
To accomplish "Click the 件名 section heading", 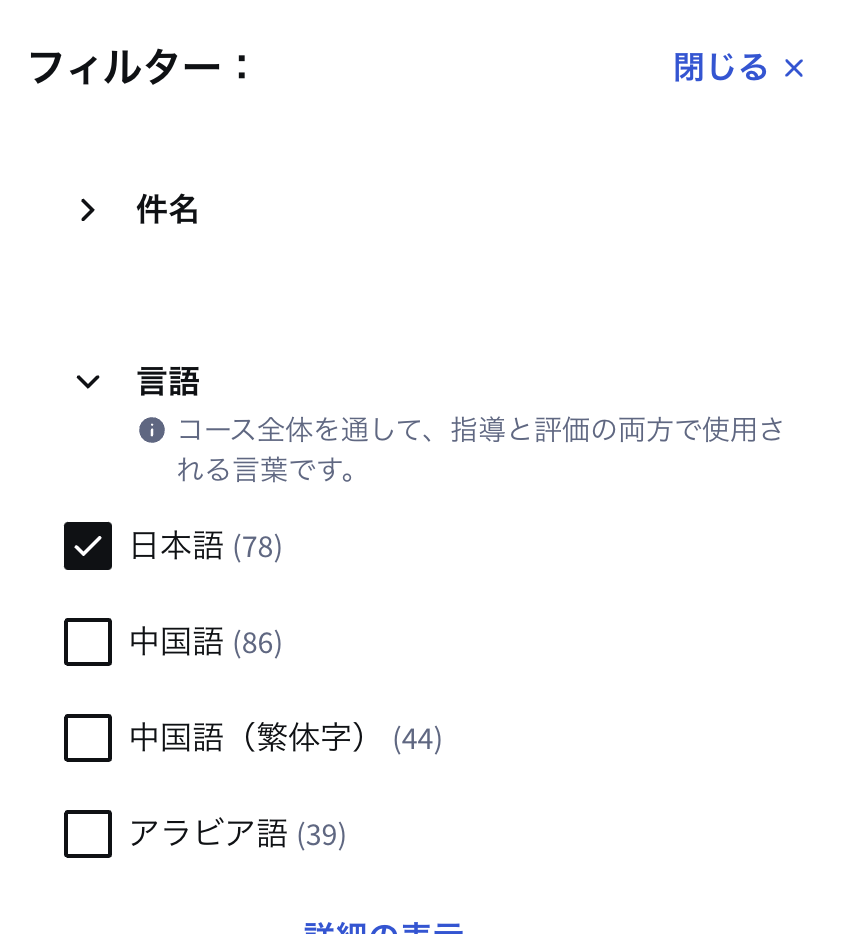I will pos(167,210).
